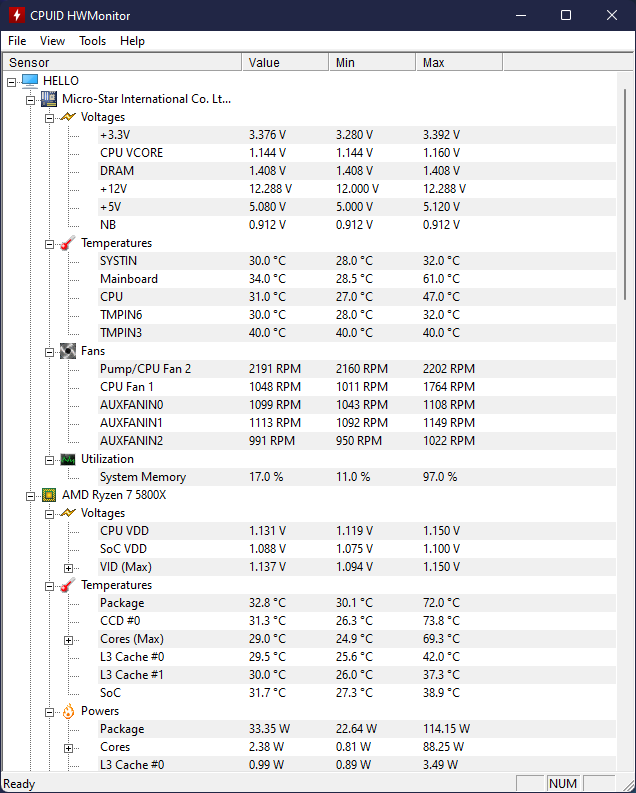The height and width of the screenshot is (793, 636).
Task: Collapse the Micro-Star International node
Action: pos(30,100)
